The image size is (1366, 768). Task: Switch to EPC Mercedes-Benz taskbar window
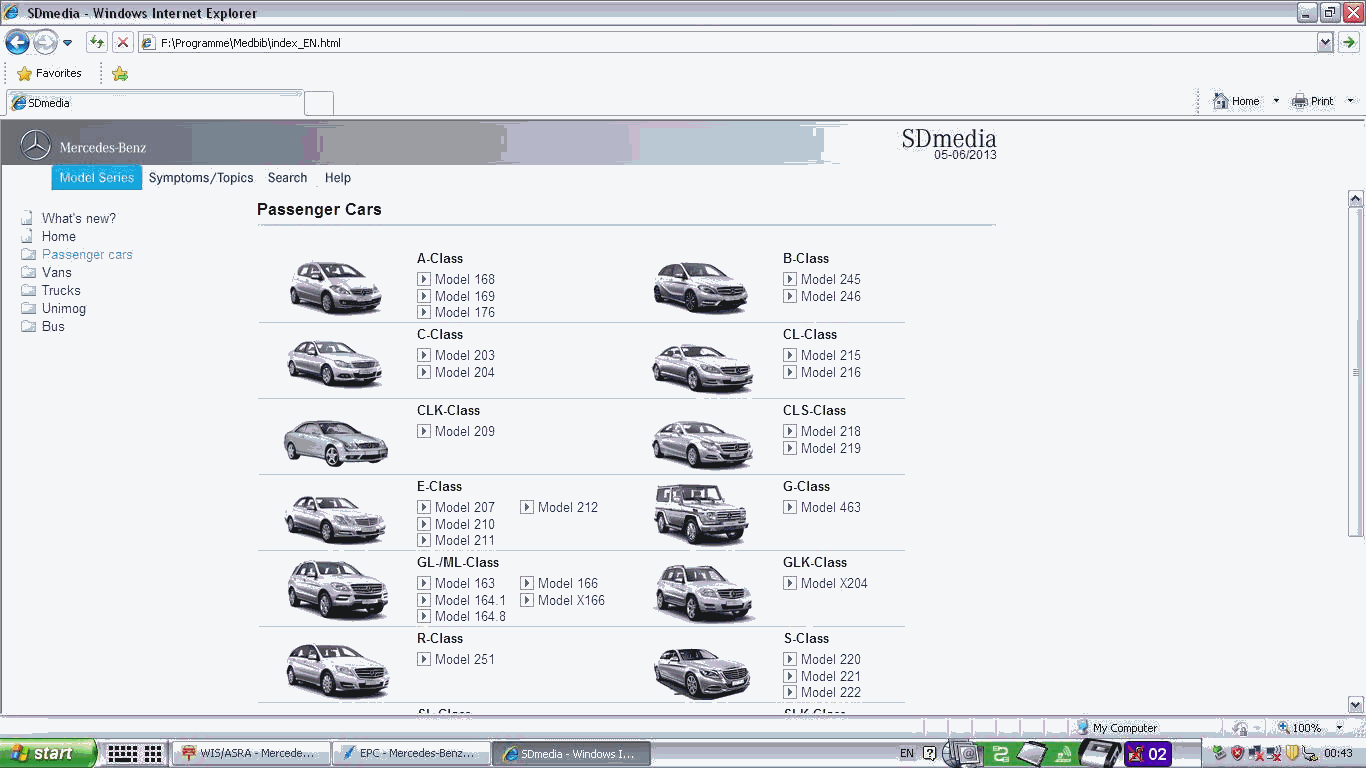click(x=411, y=753)
